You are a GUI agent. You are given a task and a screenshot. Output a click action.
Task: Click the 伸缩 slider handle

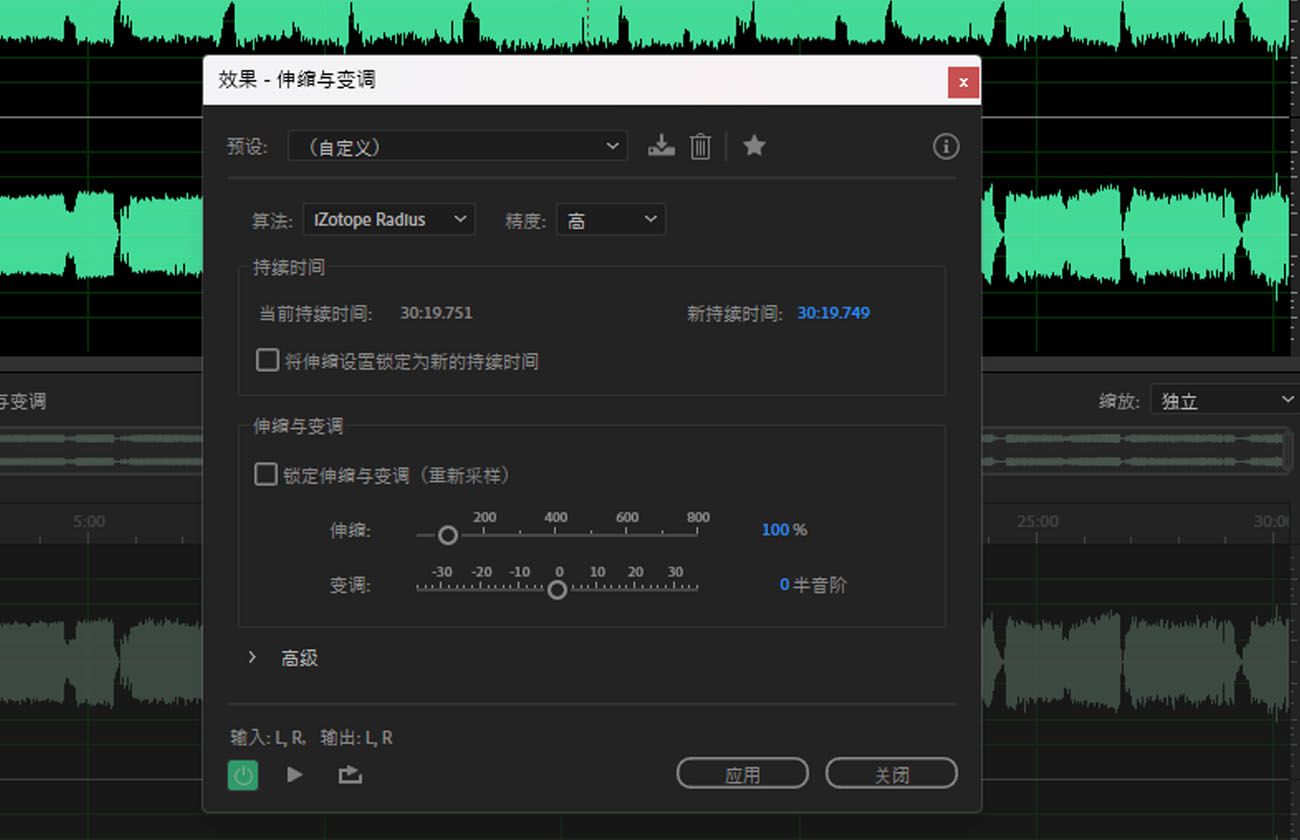448,535
